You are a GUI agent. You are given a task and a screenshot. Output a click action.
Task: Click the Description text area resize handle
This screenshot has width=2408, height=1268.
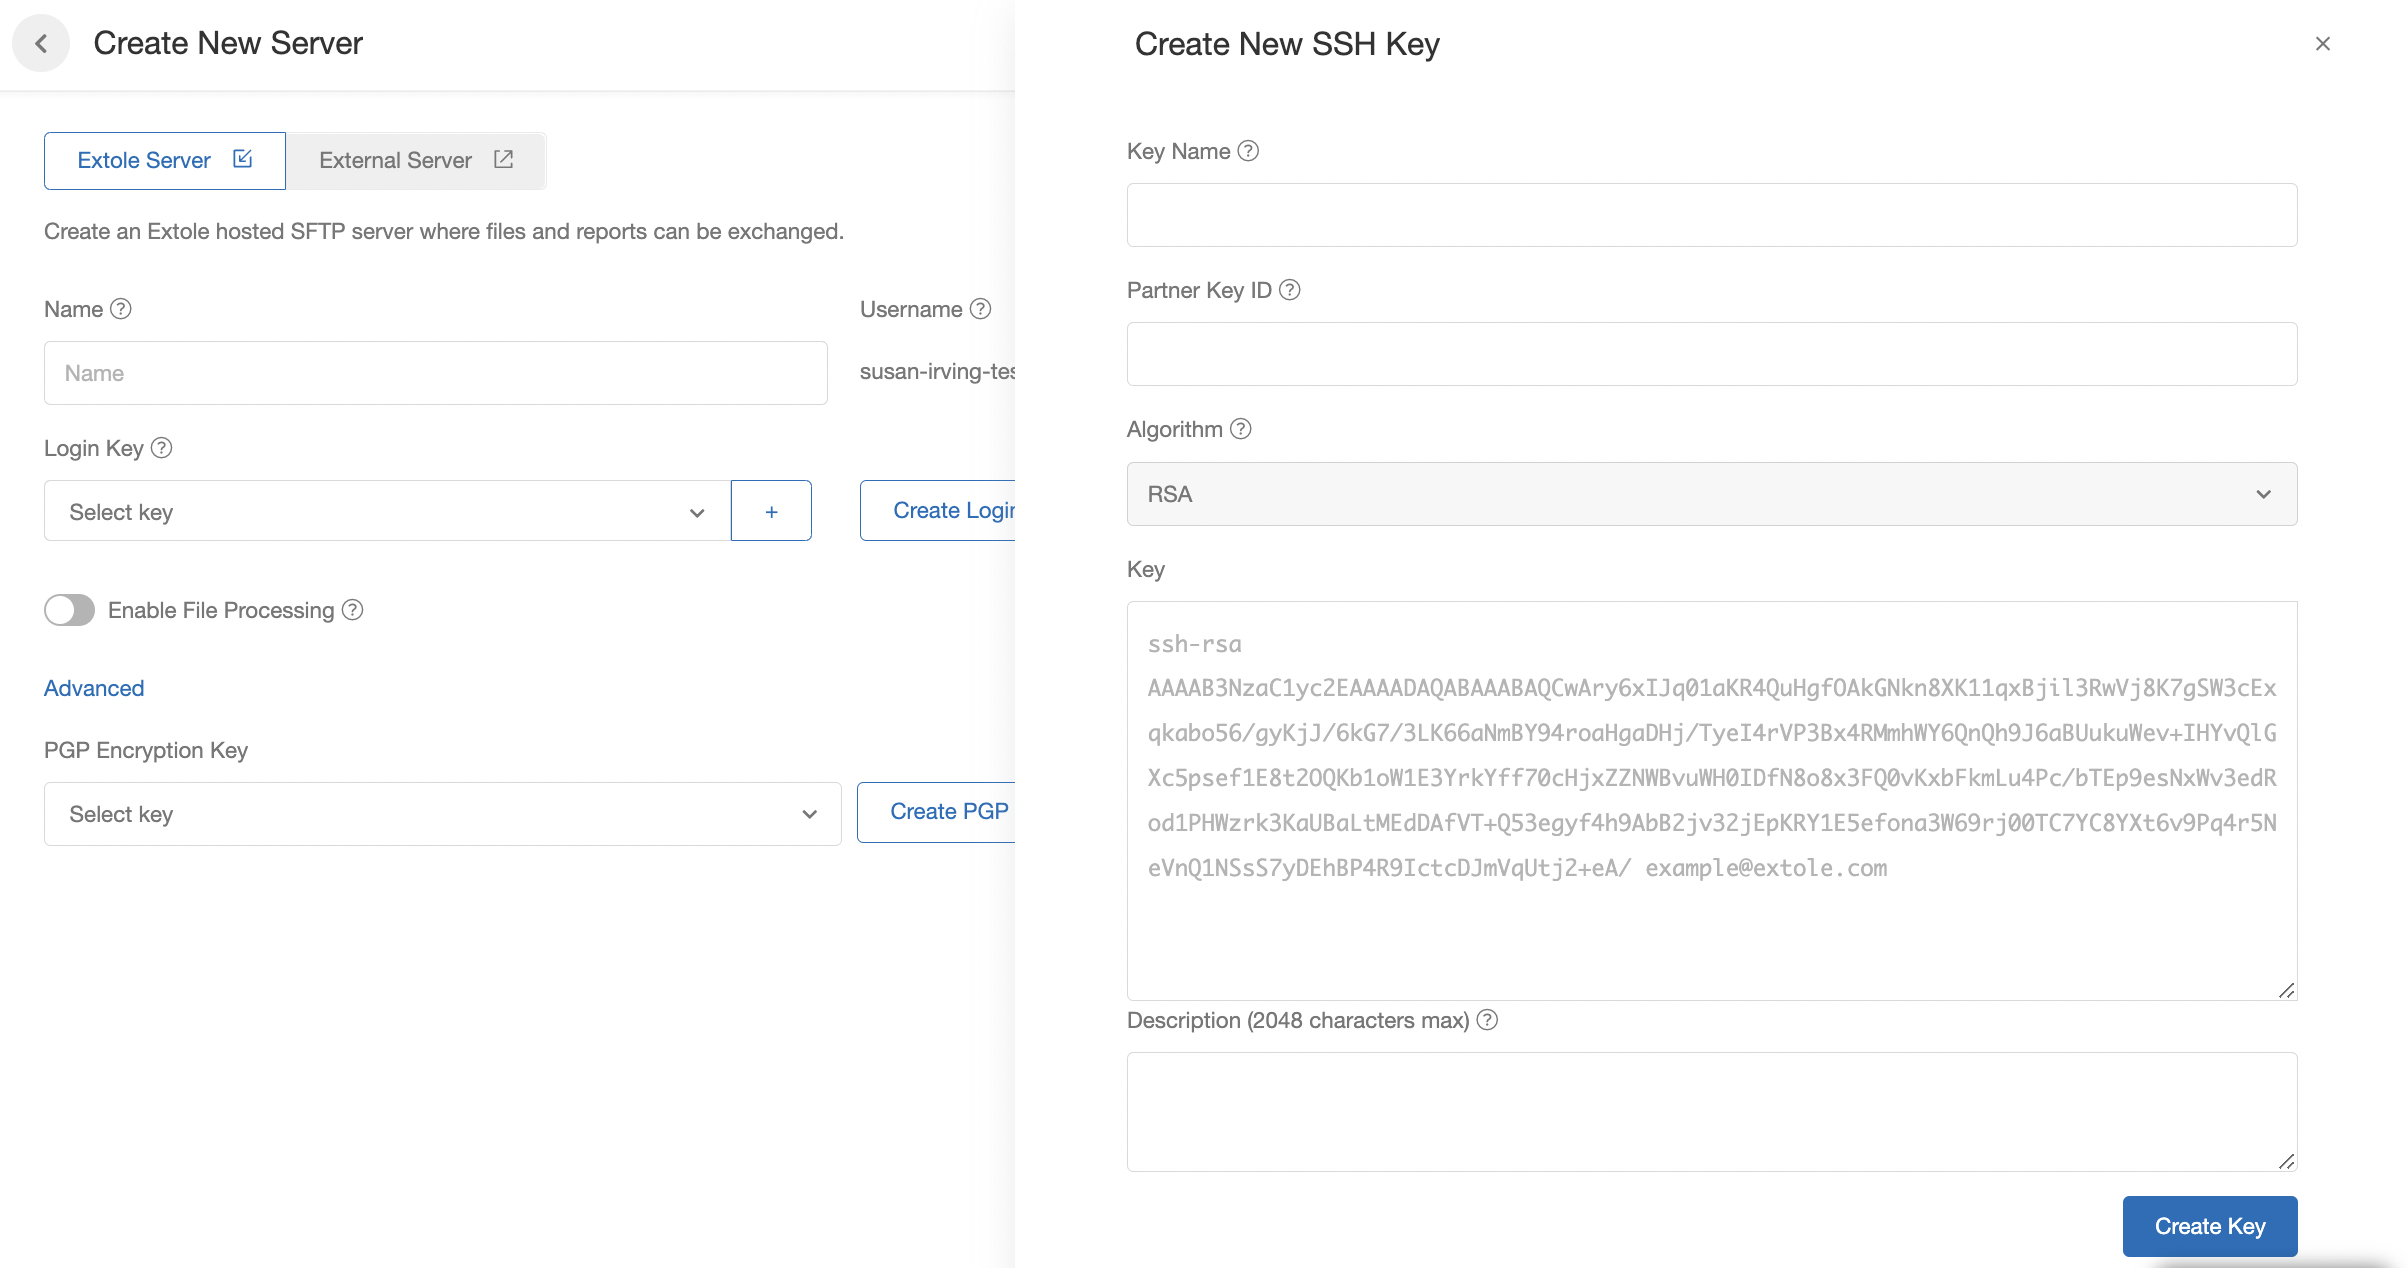coord(2286,1161)
